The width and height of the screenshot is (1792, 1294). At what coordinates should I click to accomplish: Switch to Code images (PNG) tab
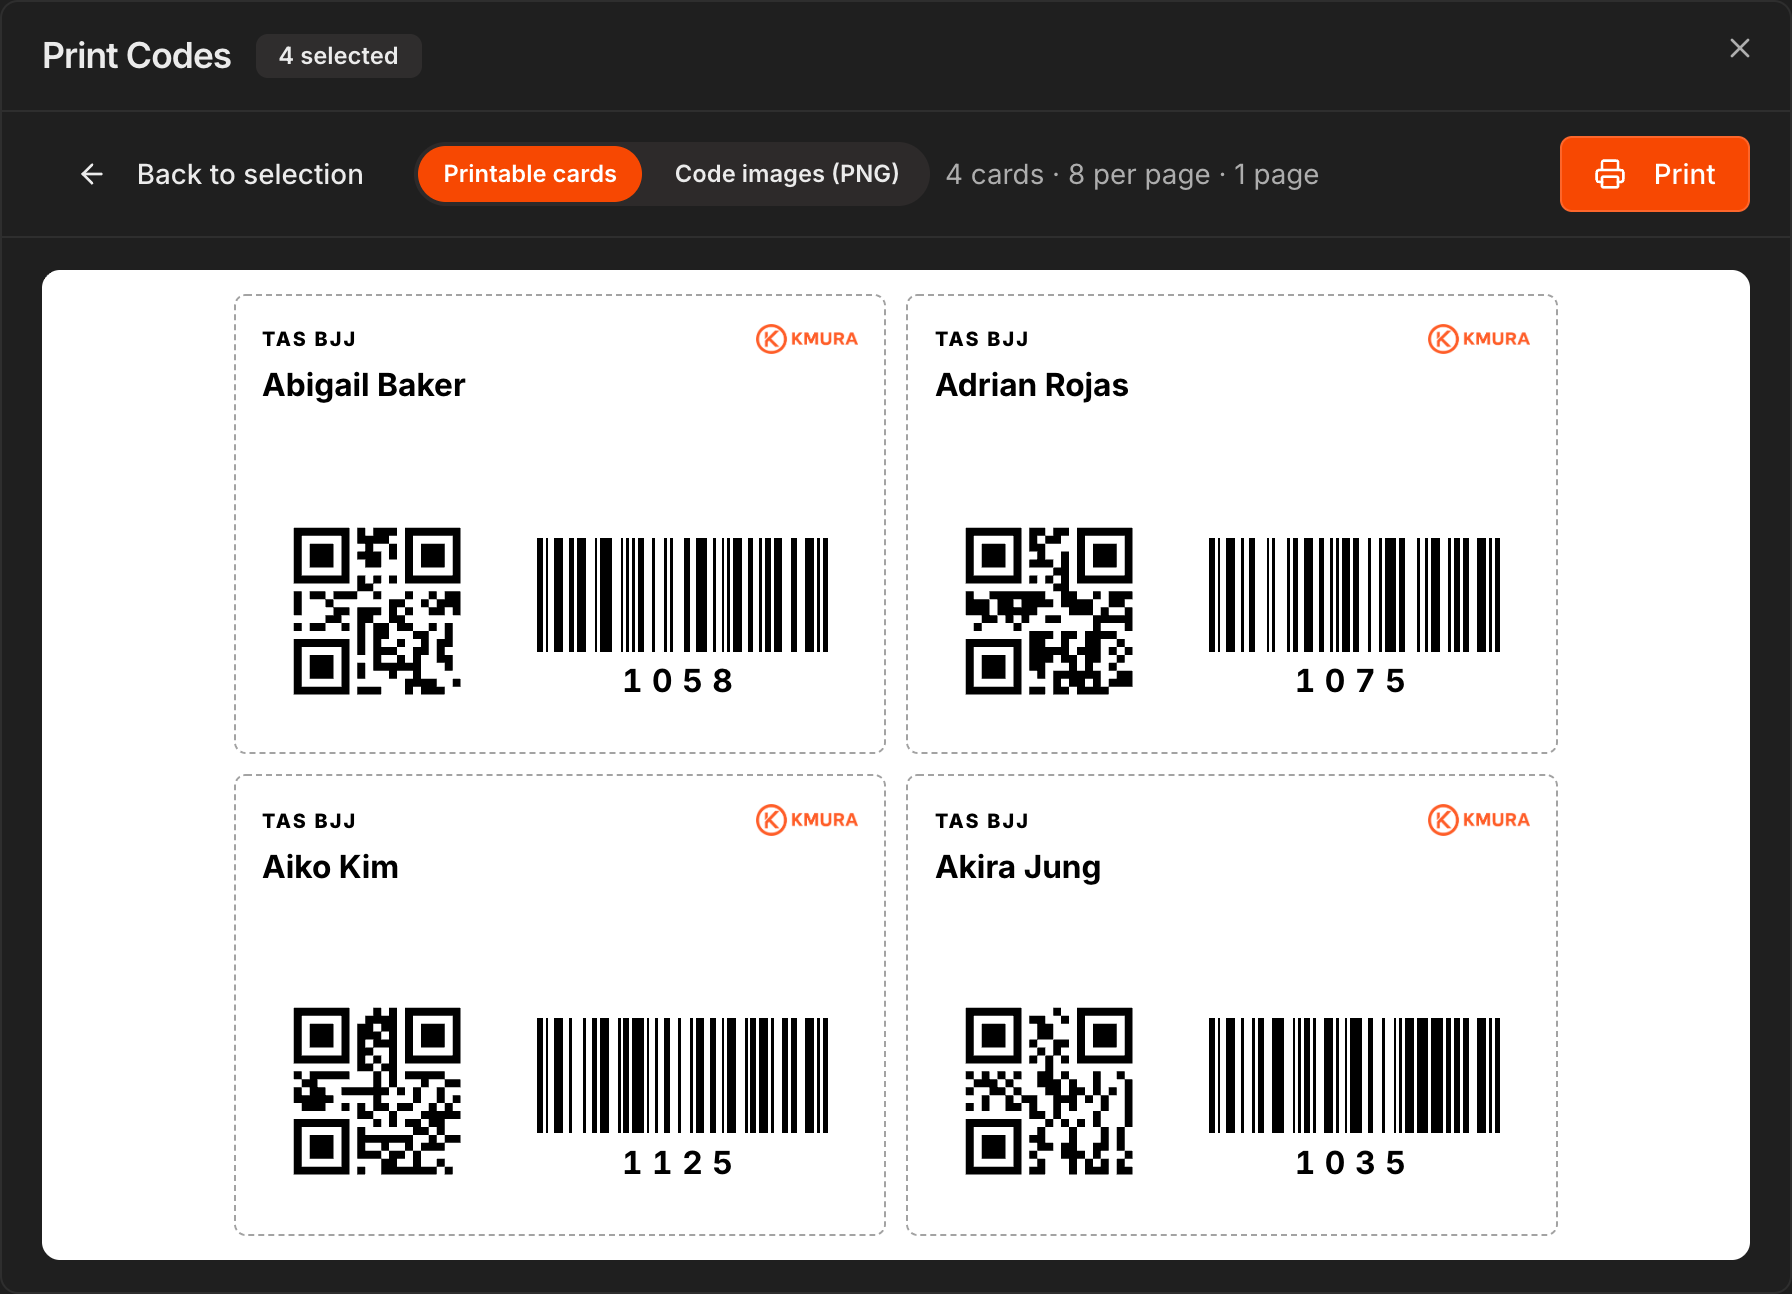tap(786, 174)
